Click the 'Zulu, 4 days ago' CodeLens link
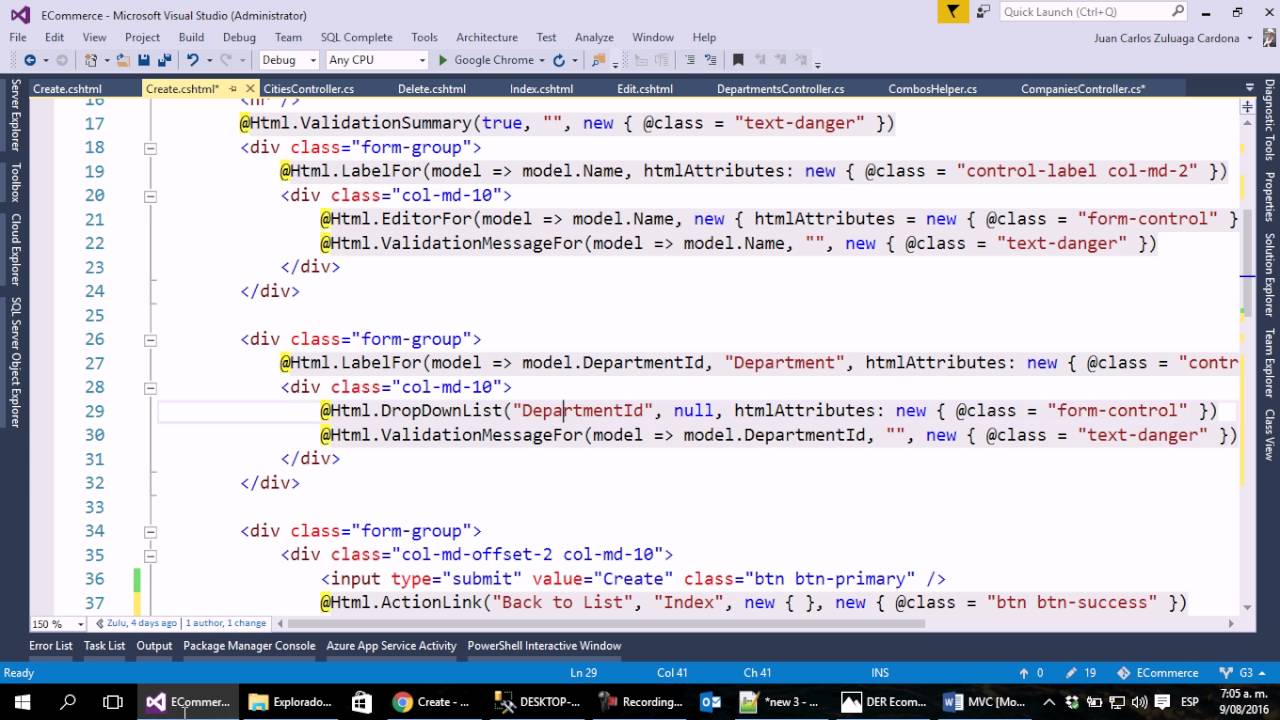 pyautogui.click(x=141, y=623)
